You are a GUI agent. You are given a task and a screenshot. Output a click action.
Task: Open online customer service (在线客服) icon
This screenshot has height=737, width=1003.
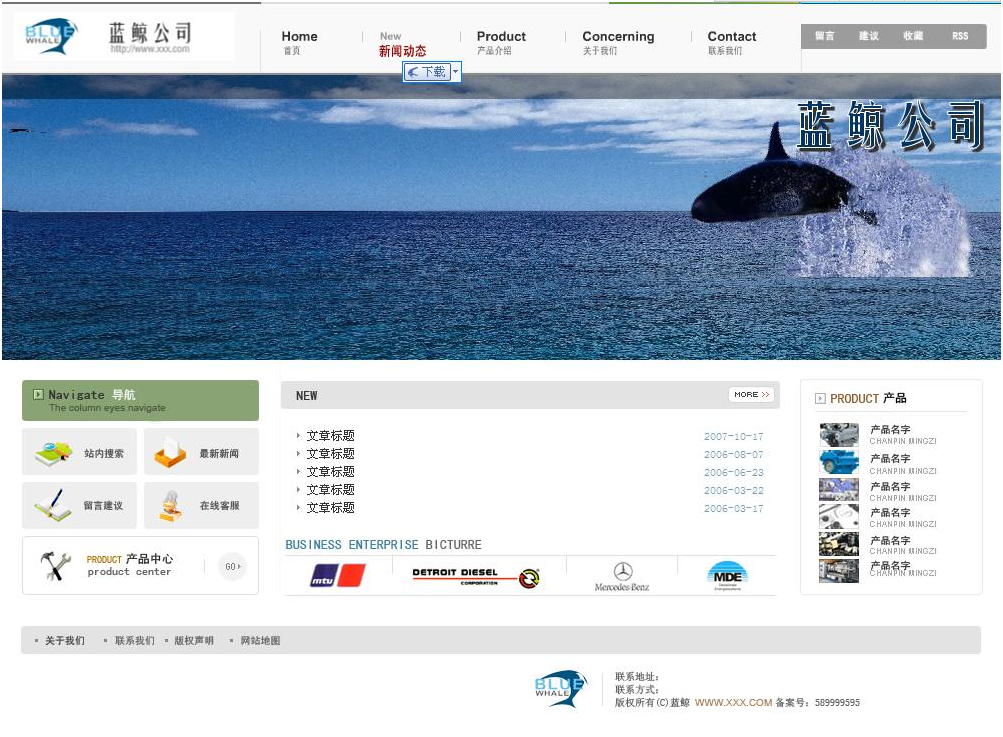tap(171, 506)
